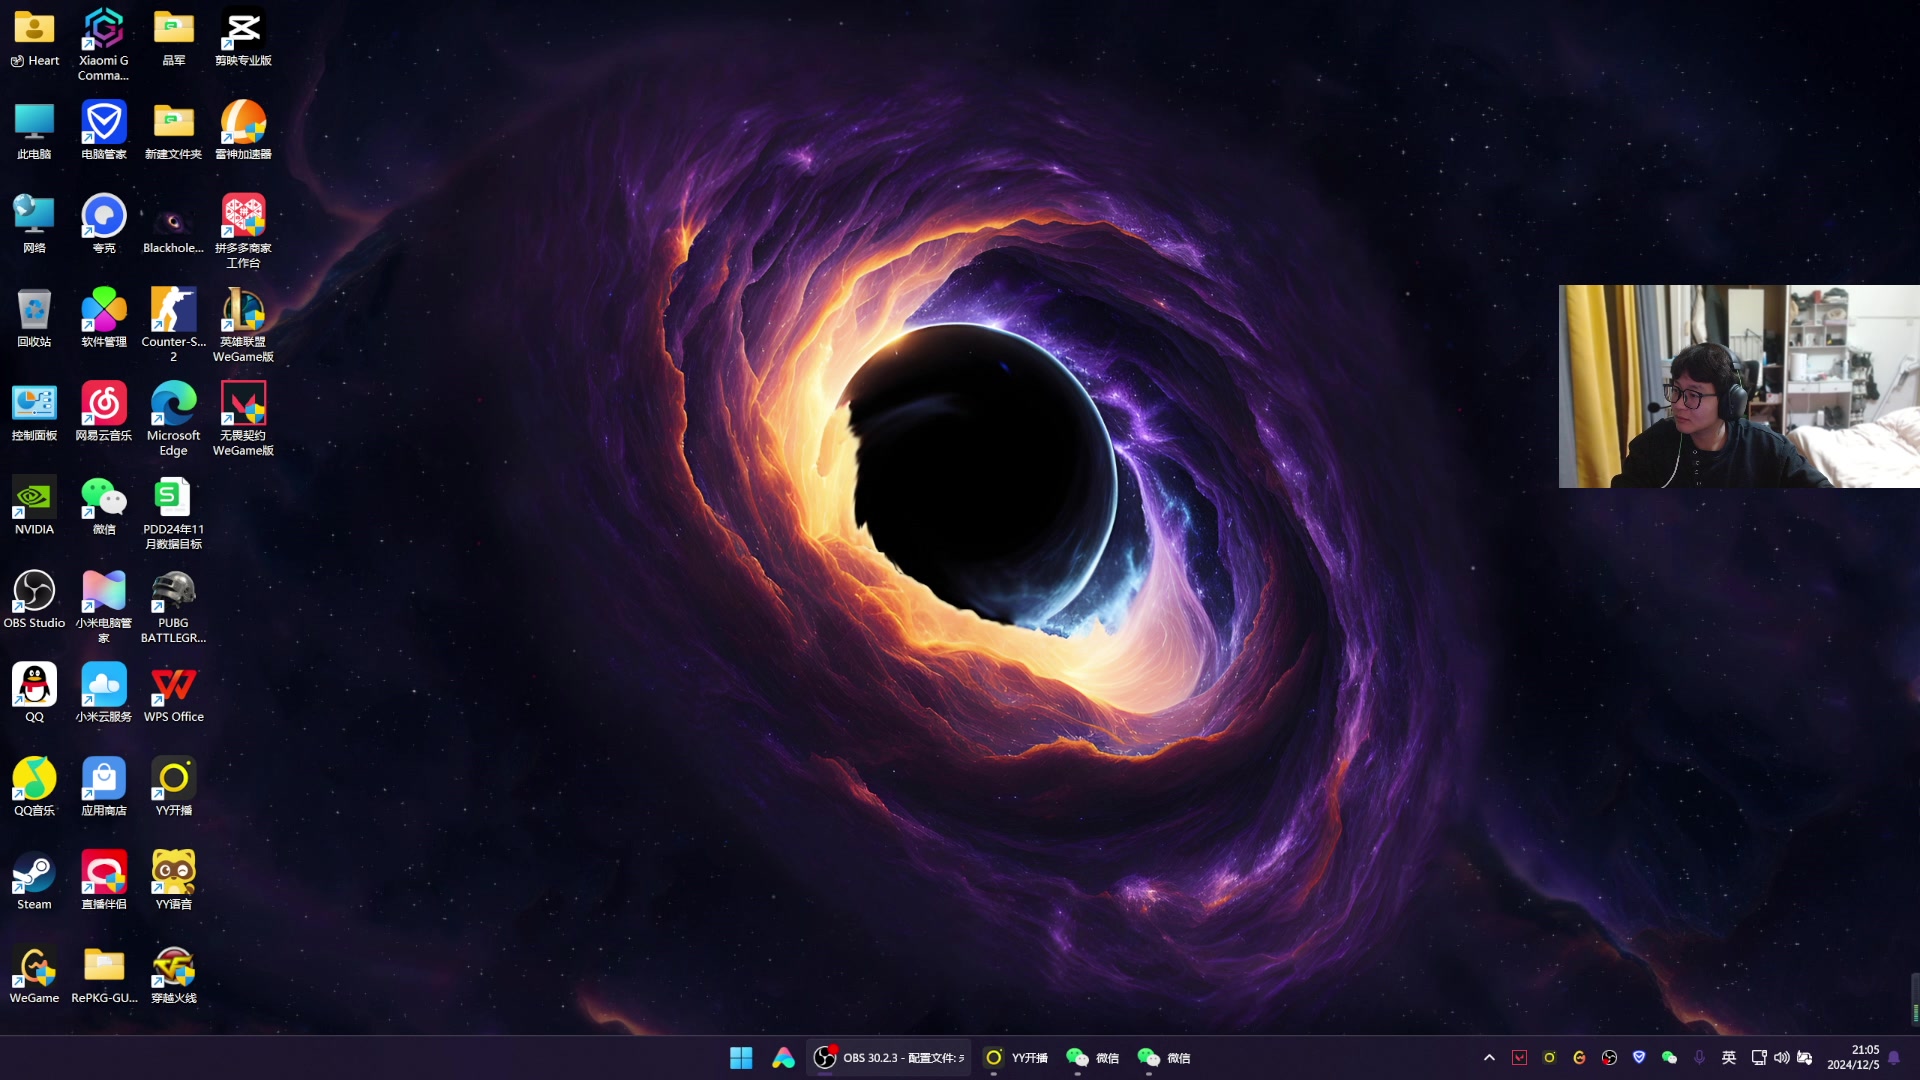Screen dimensions: 1920x1080
Task: Select the 直播伴侣 desktop icon
Action: (103, 880)
